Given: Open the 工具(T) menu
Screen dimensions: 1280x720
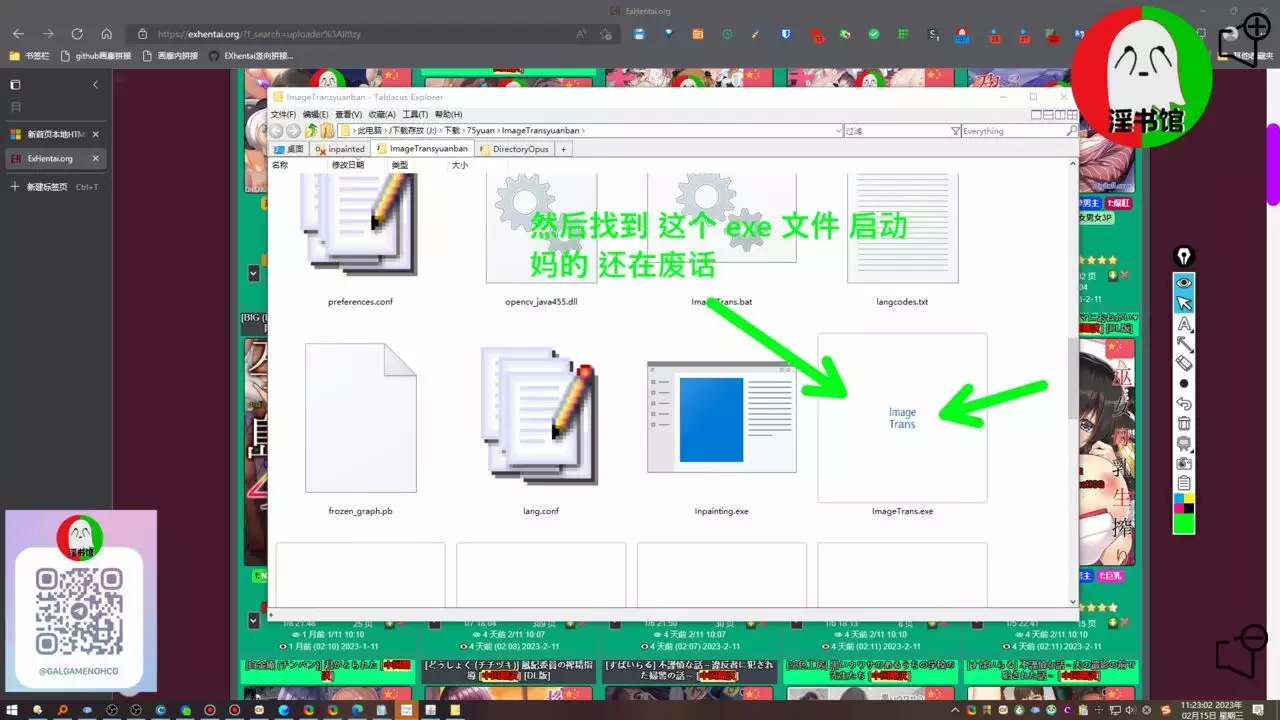Looking at the screenshot, I should (415, 115).
